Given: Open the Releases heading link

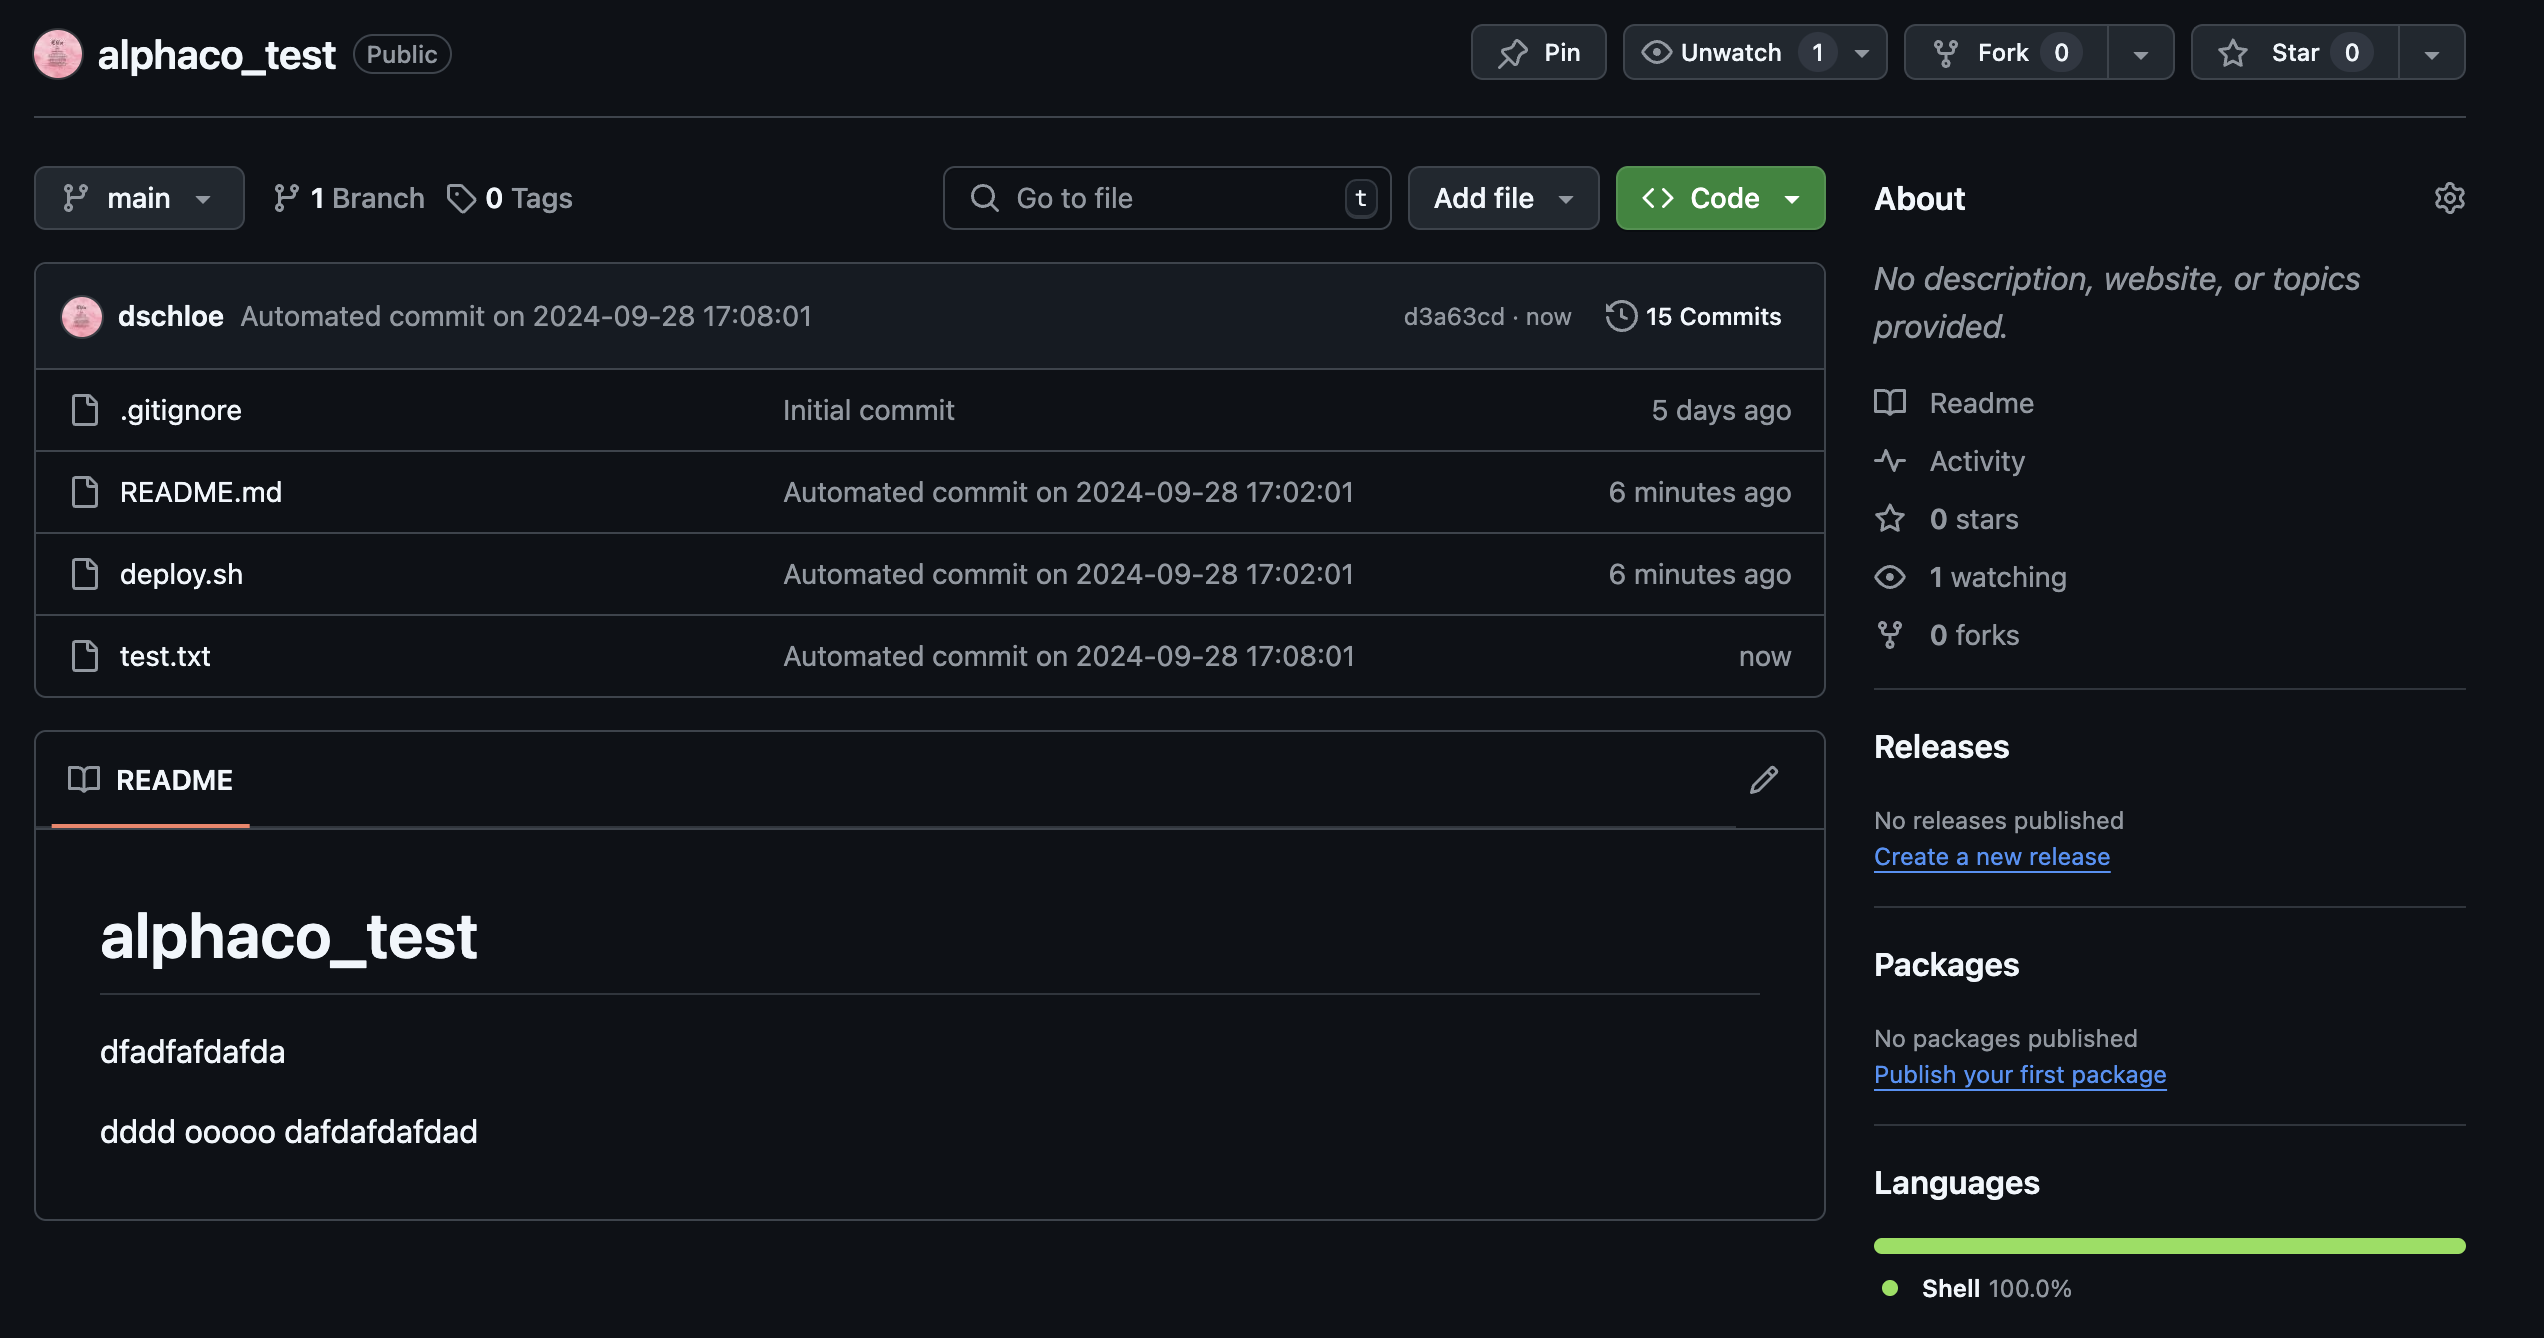Looking at the screenshot, I should point(1941,747).
